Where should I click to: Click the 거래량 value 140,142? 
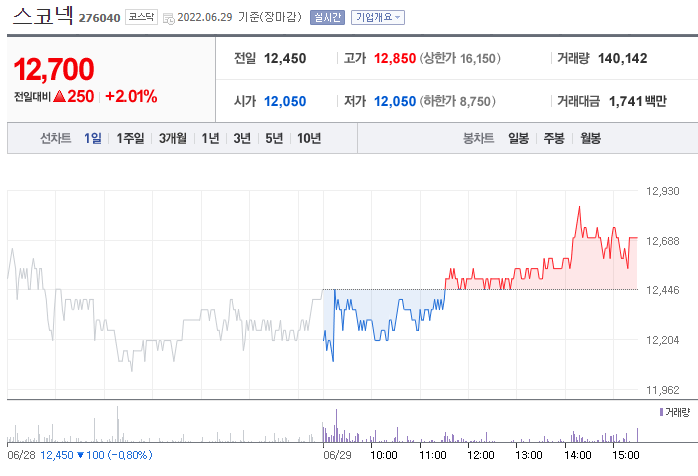pos(622,58)
